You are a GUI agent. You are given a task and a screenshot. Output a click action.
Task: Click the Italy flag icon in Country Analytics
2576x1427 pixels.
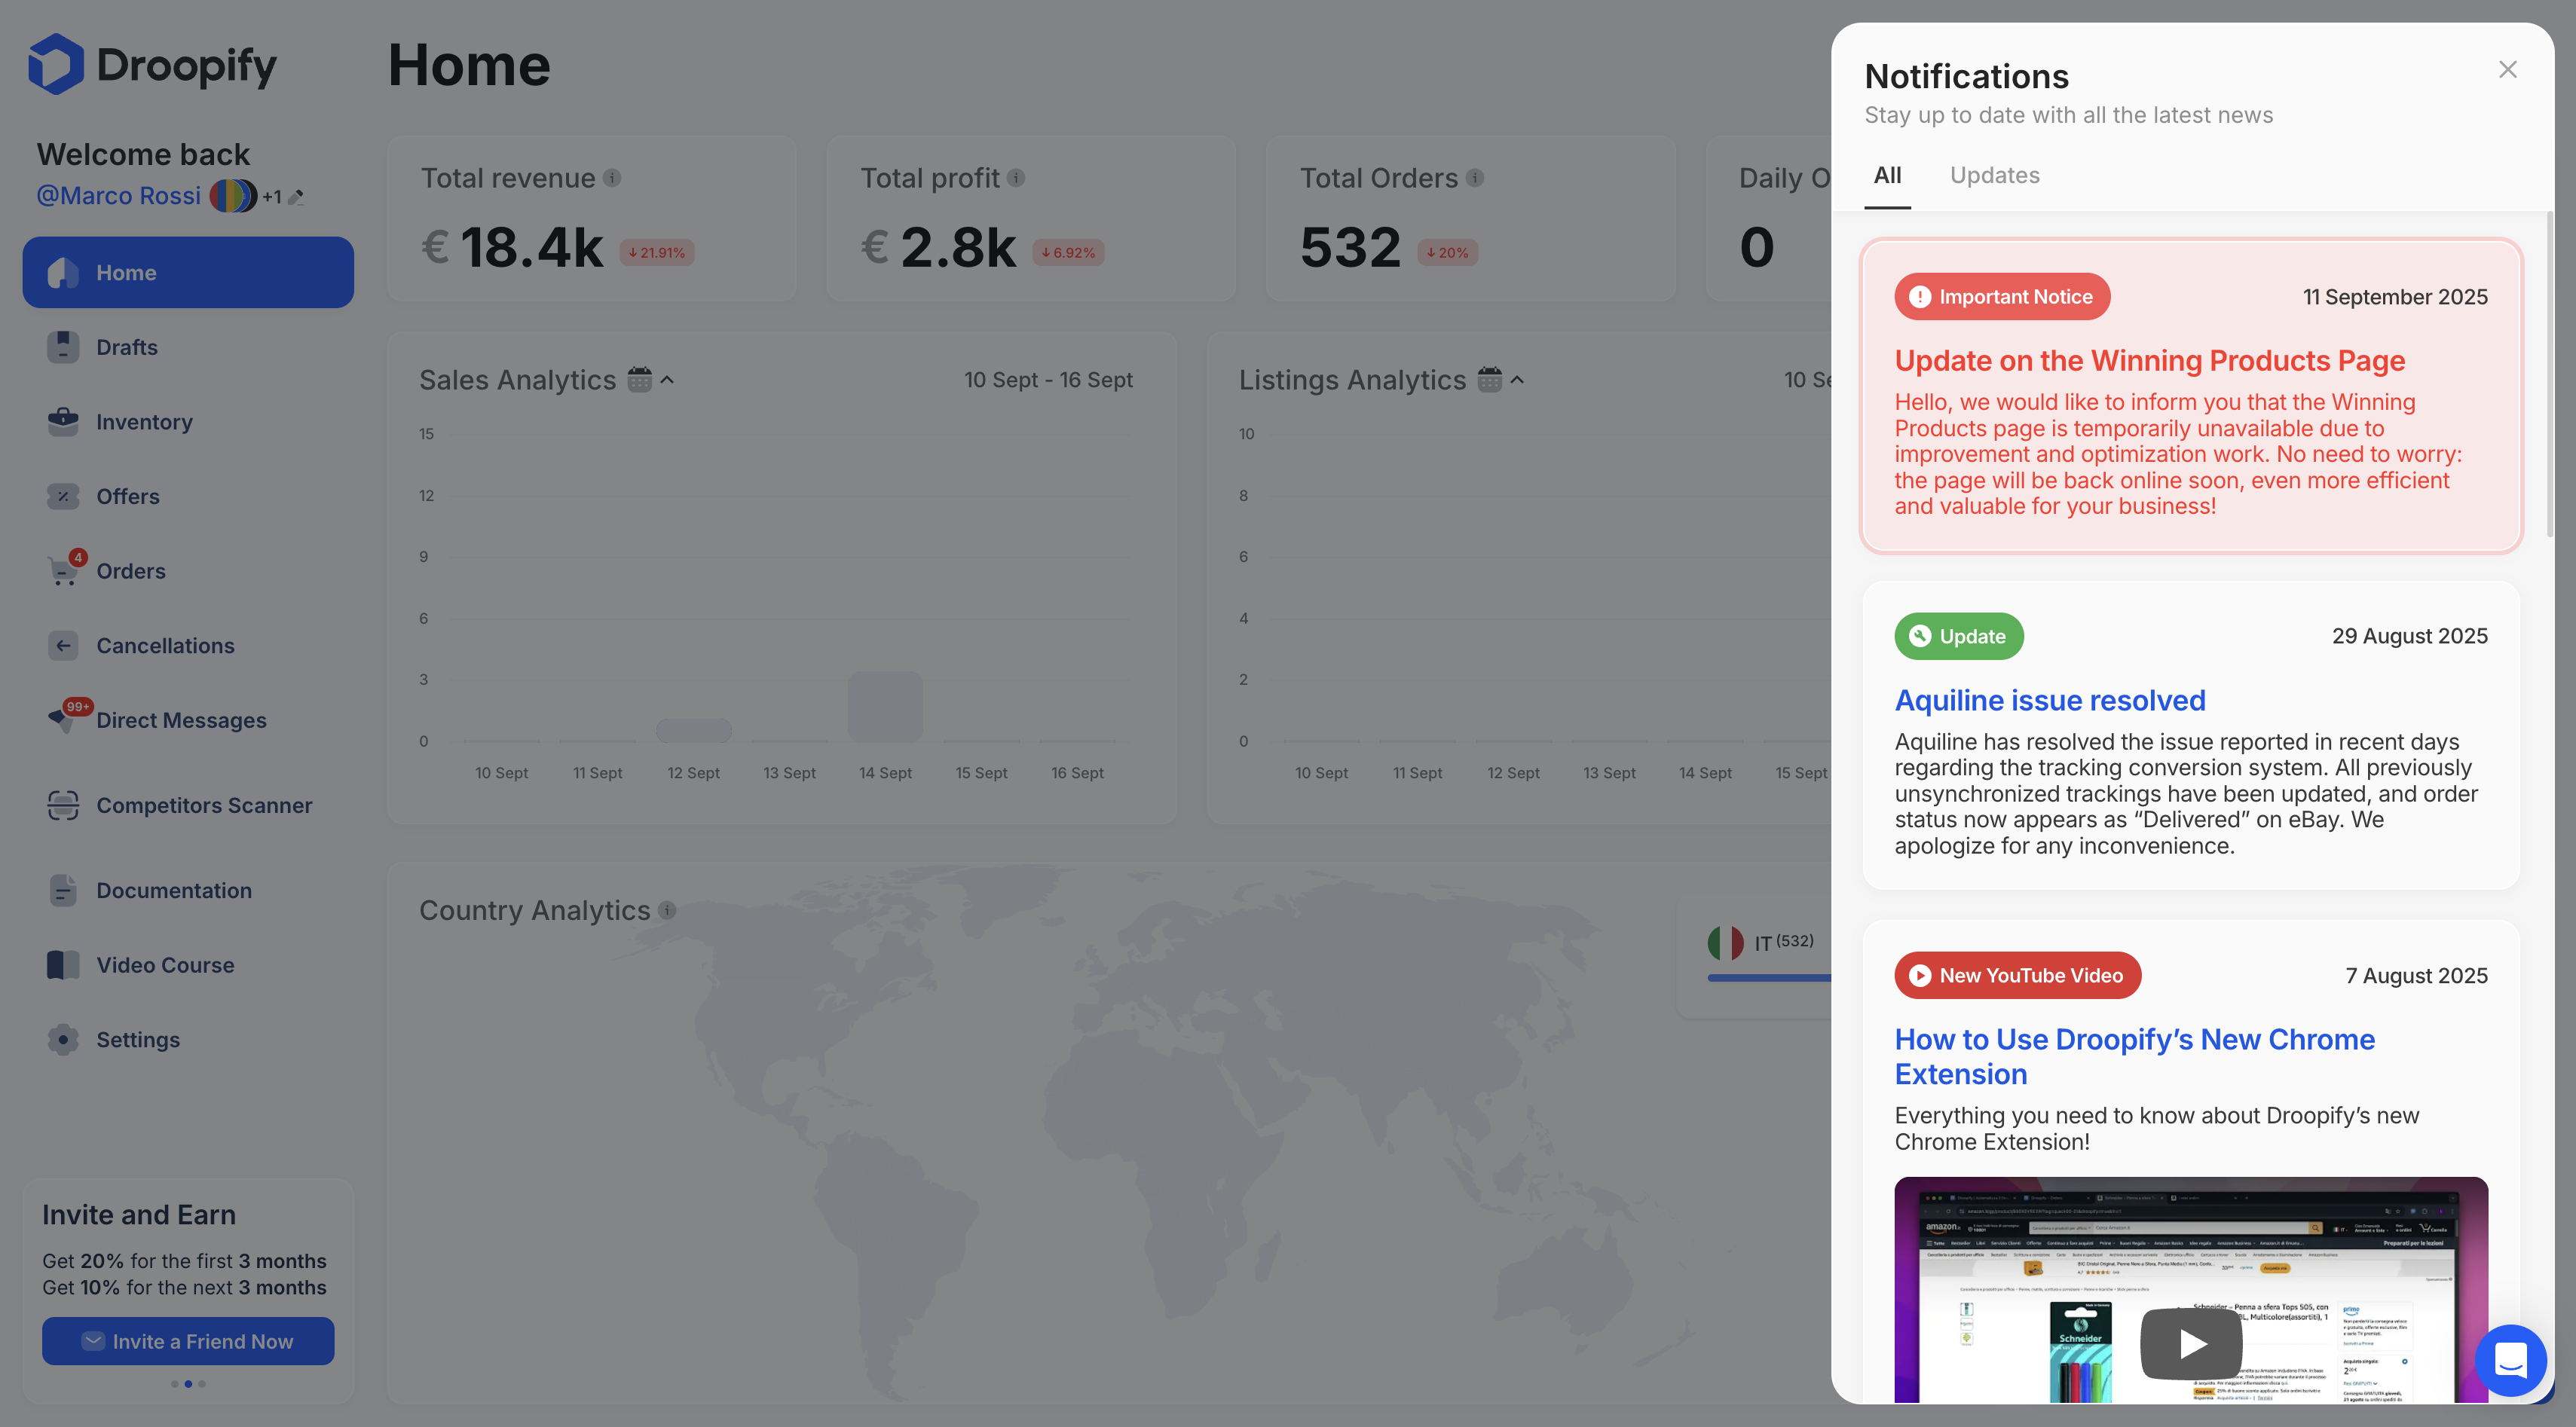(x=1726, y=942)
